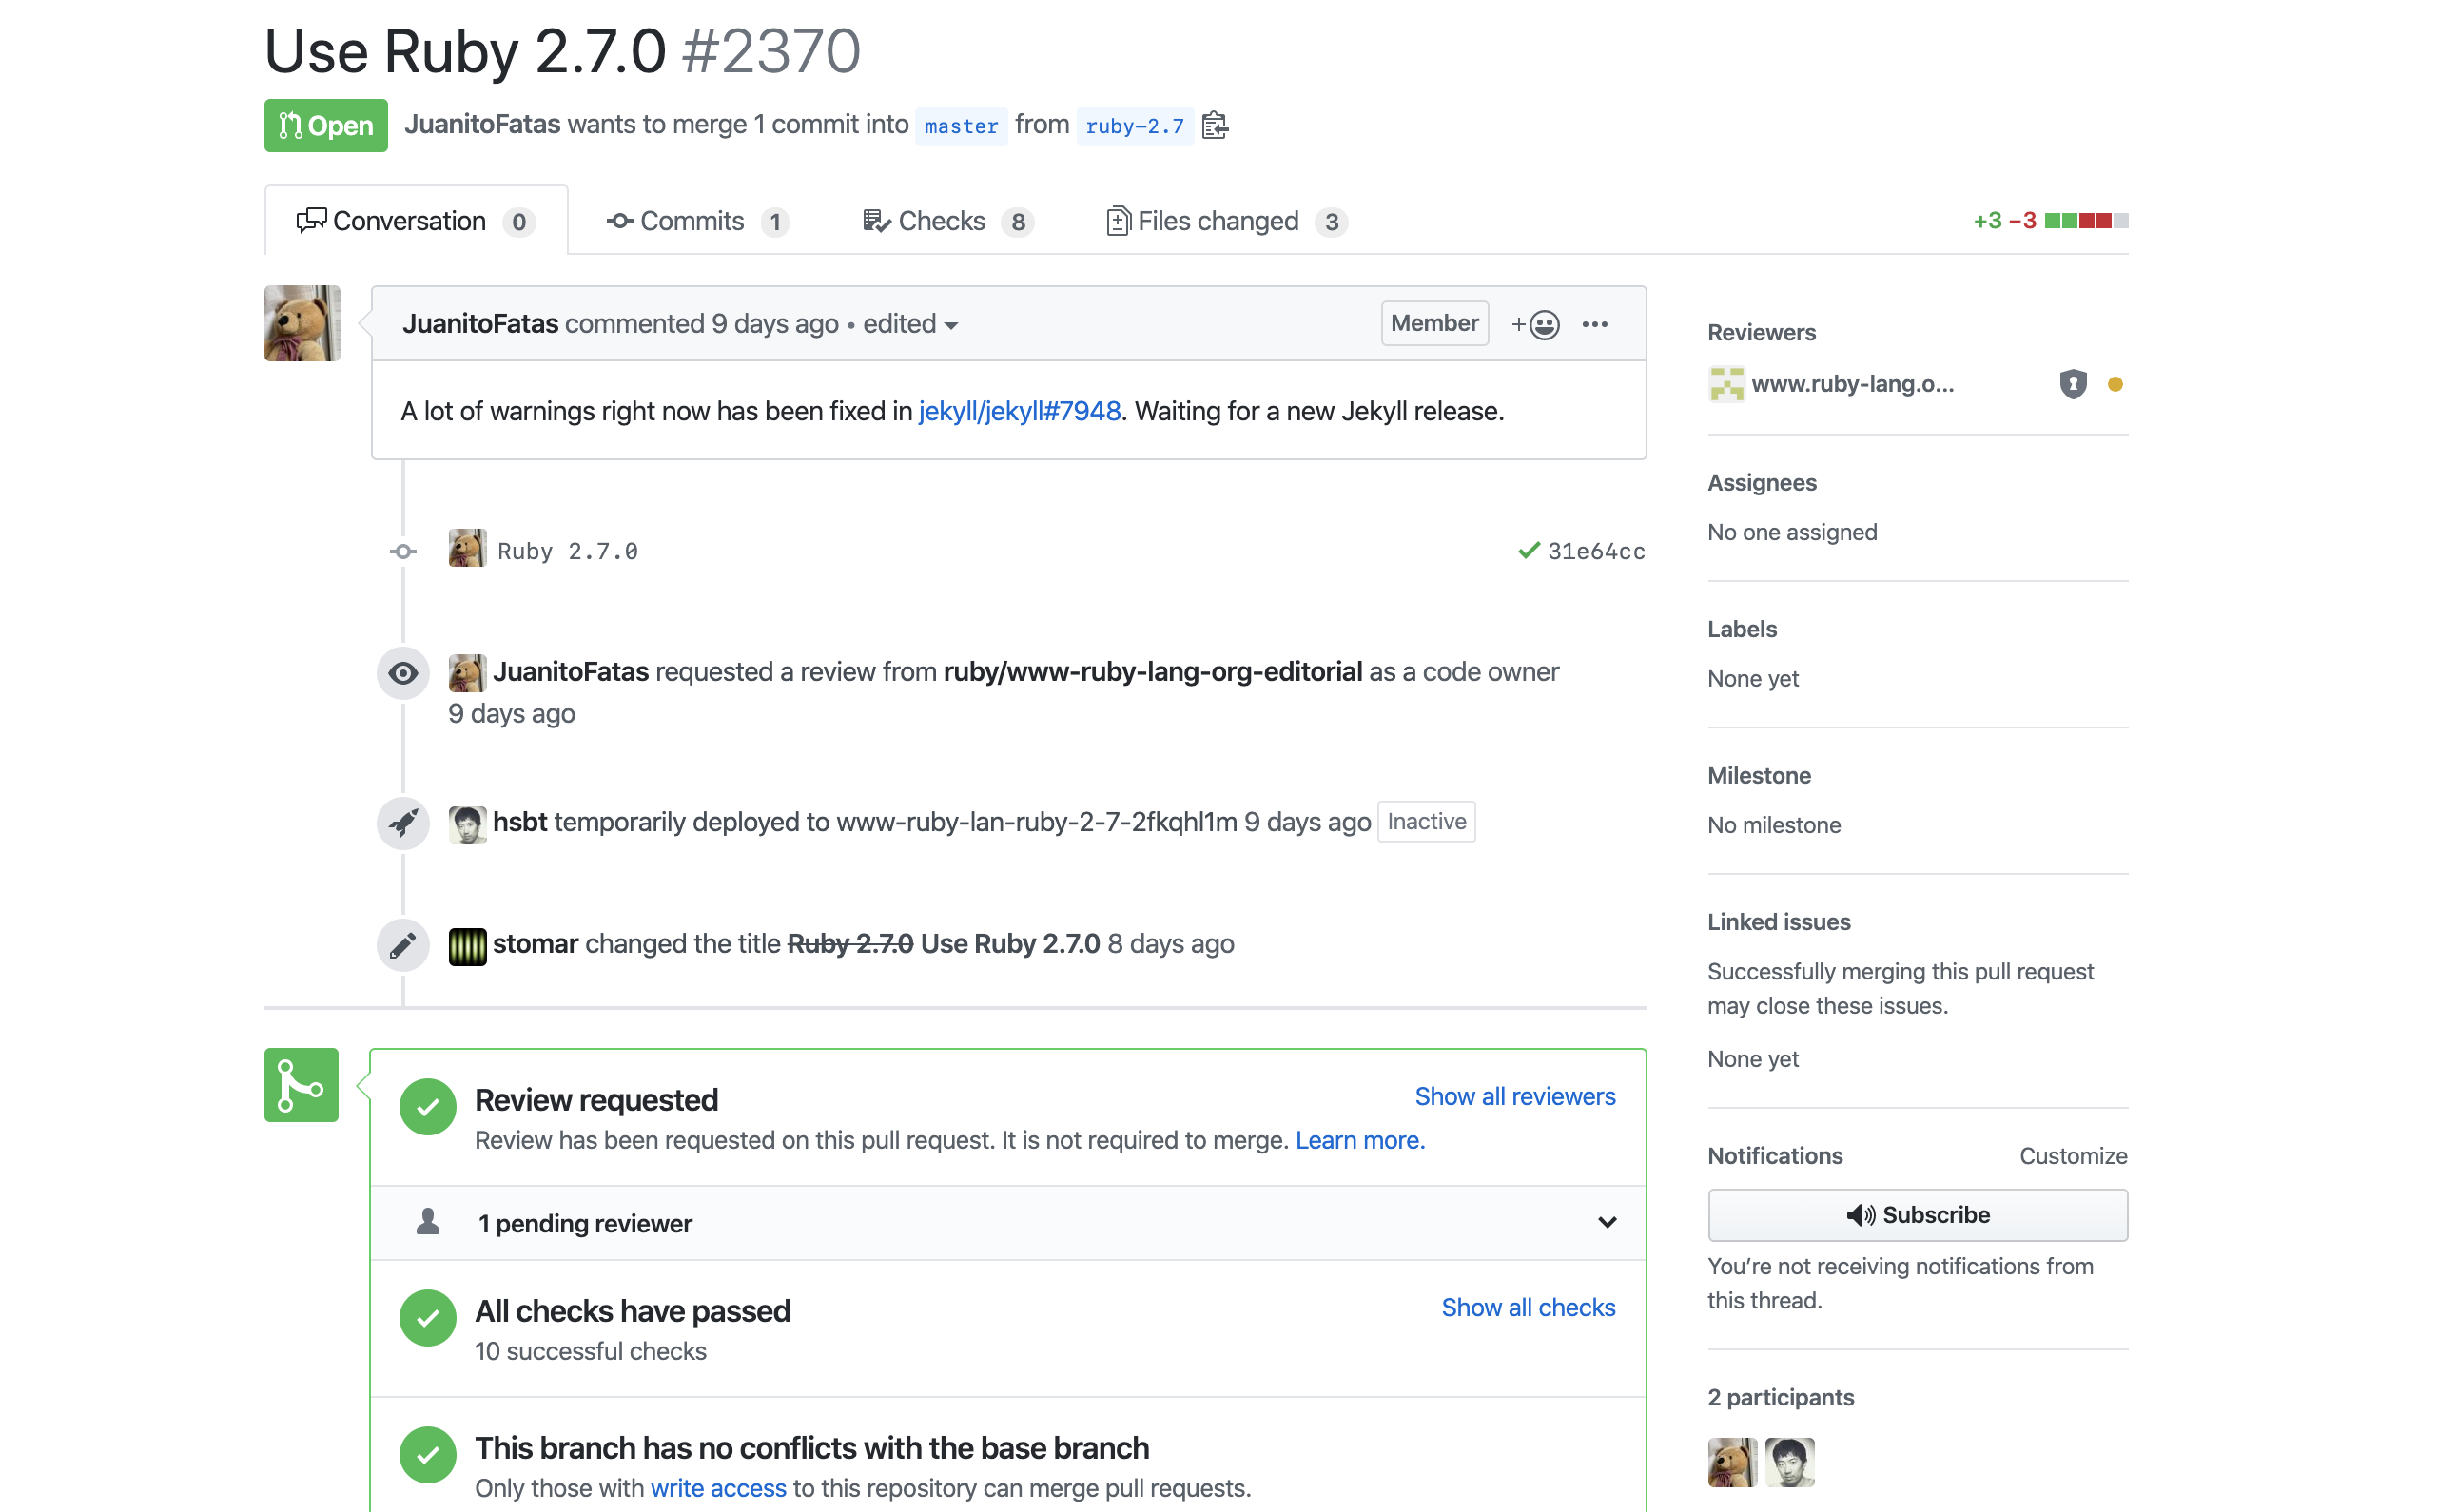Image resolution: width=2437 pixels, height=1512 pixels.
Task: Click the Inactive deployment badge
Action: pyautogui.click(x=1426, y=821)
